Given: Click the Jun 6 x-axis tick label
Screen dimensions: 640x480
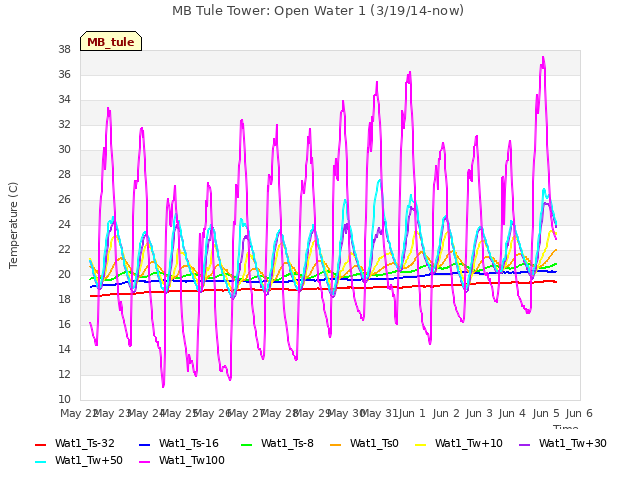Looking at the screenshot, I should (579, 413).
